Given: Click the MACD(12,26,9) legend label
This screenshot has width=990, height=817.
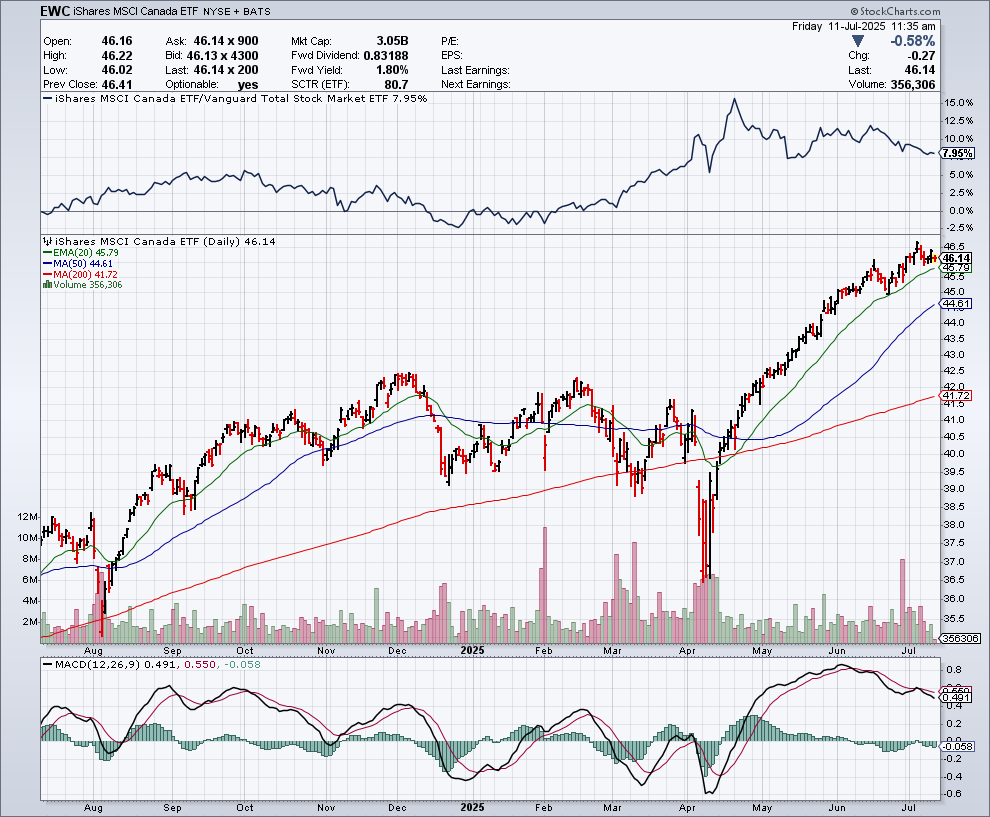Looking at the screenshot, I should click(x=97, y=665).
